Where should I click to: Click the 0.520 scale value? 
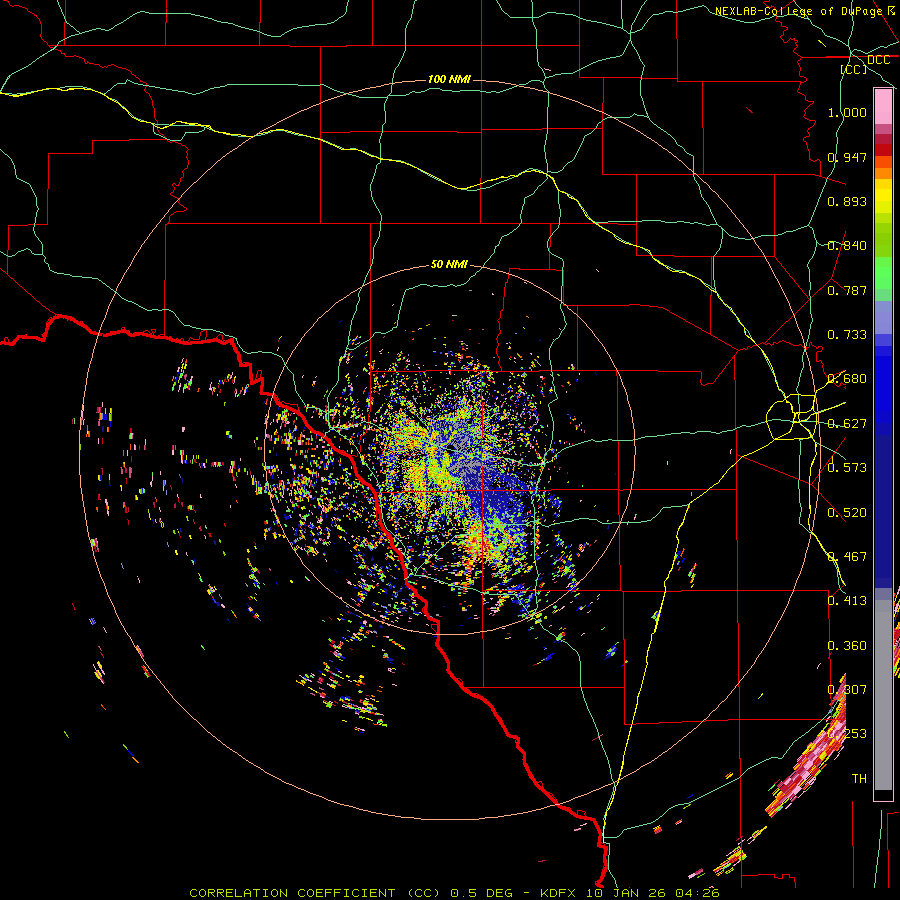click(847, 513)
